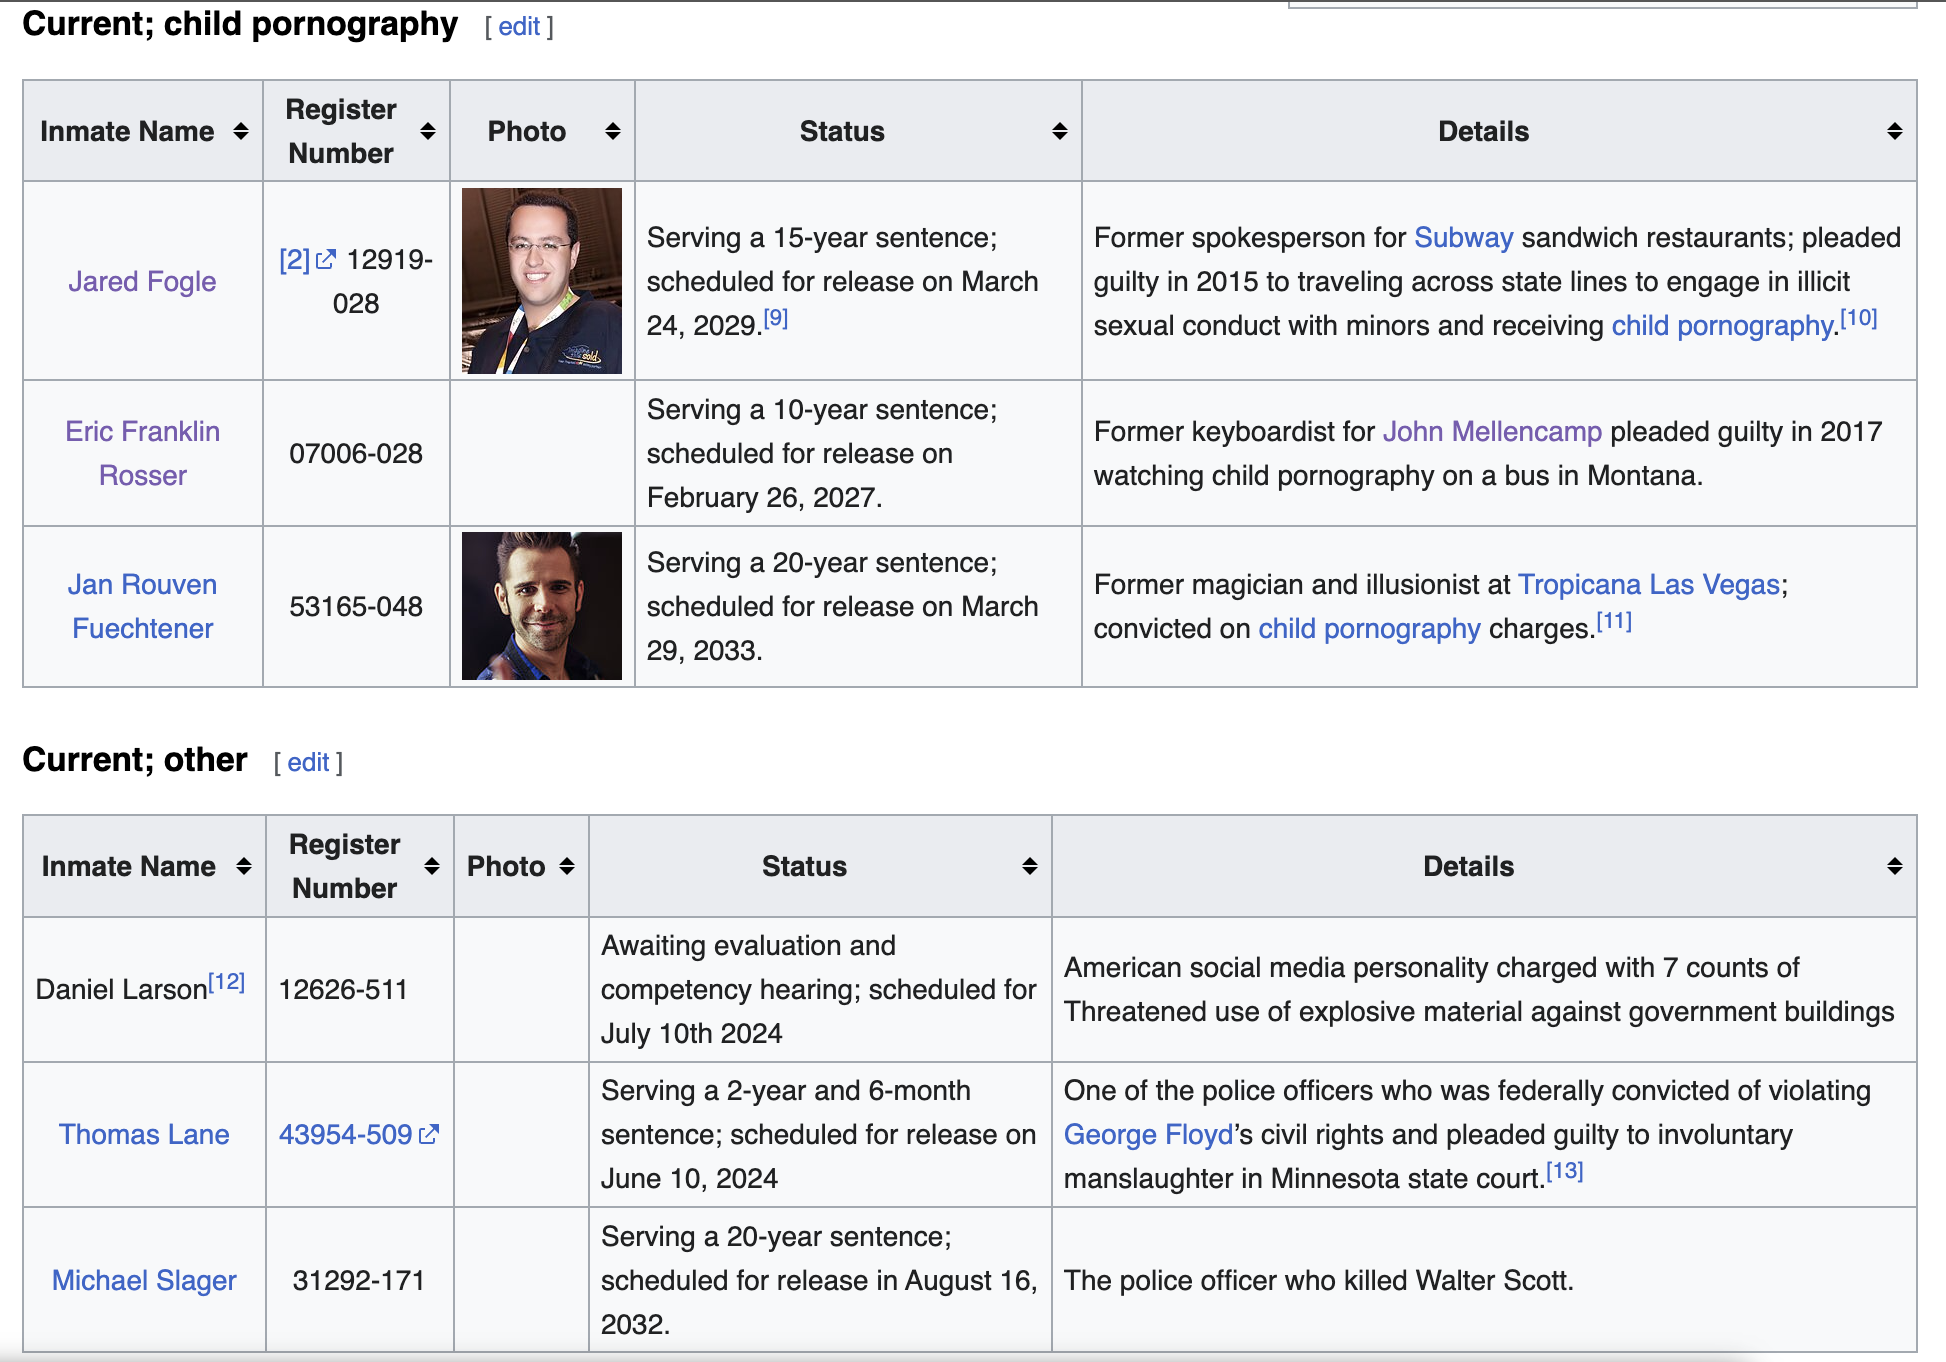Jump to citation [11]

click(x=1614, y=621)
